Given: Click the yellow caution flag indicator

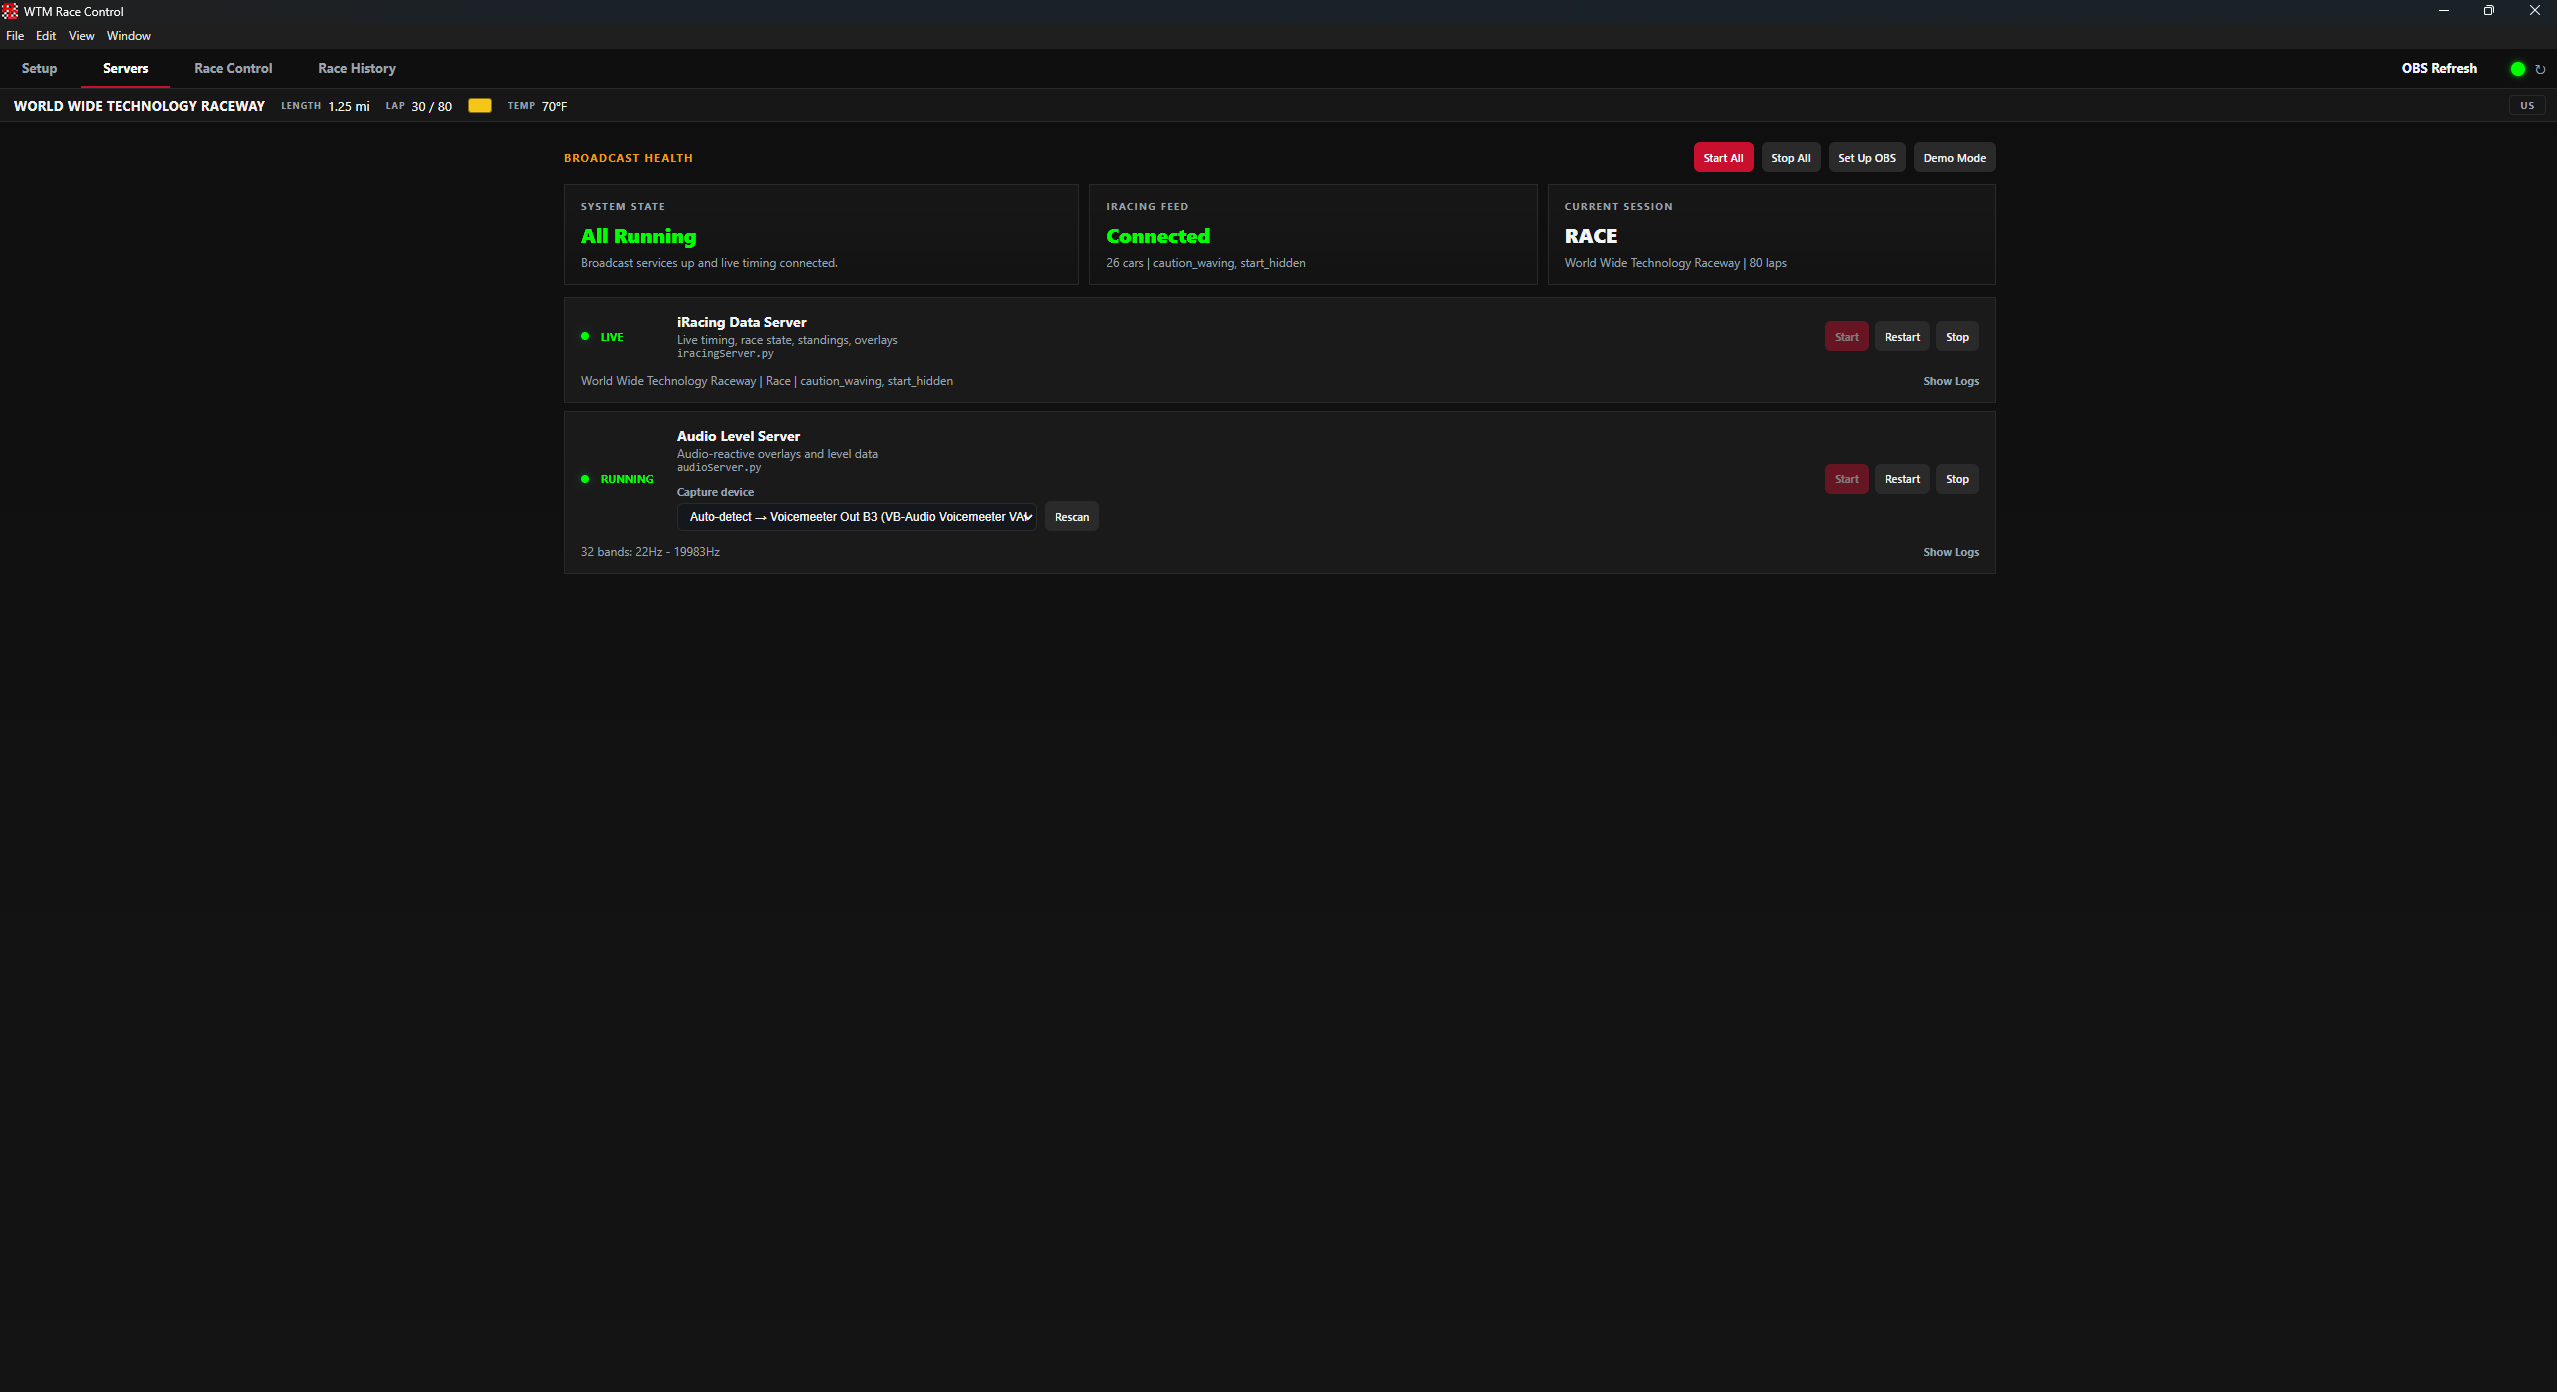Looking at the screenshot, I should coord(480,106).
